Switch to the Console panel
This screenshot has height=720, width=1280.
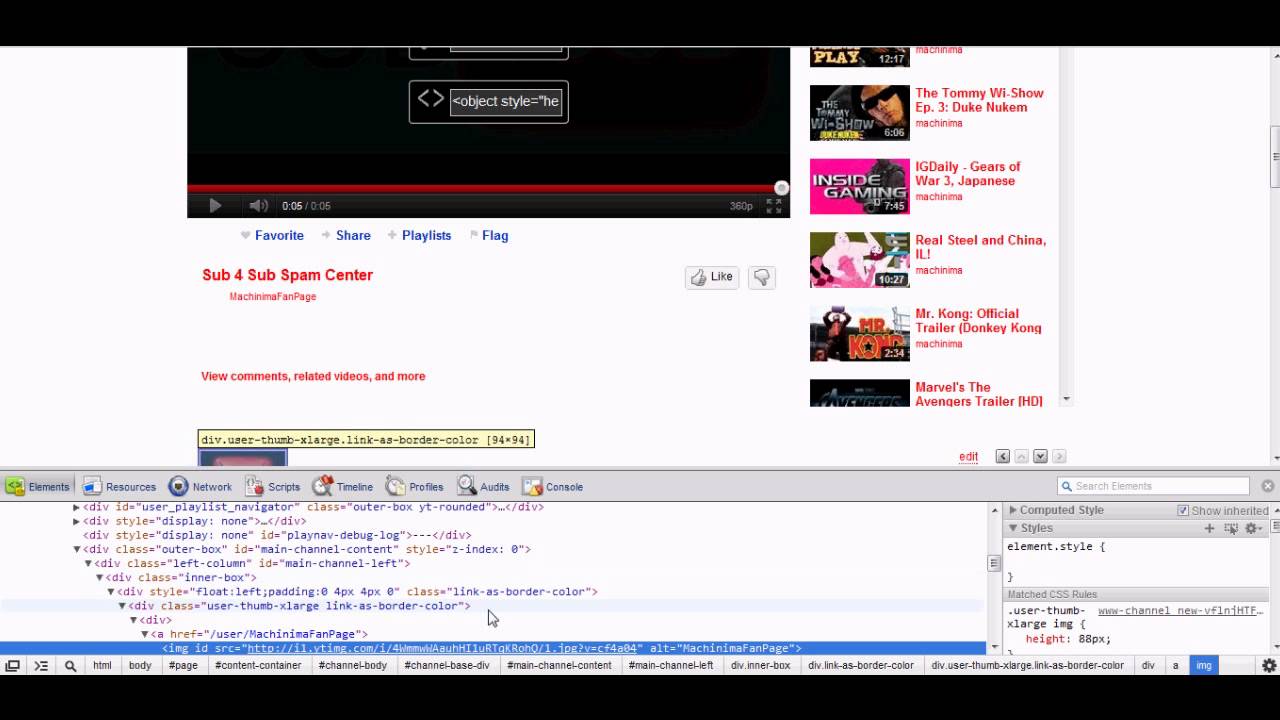click(x=553, y=487)
